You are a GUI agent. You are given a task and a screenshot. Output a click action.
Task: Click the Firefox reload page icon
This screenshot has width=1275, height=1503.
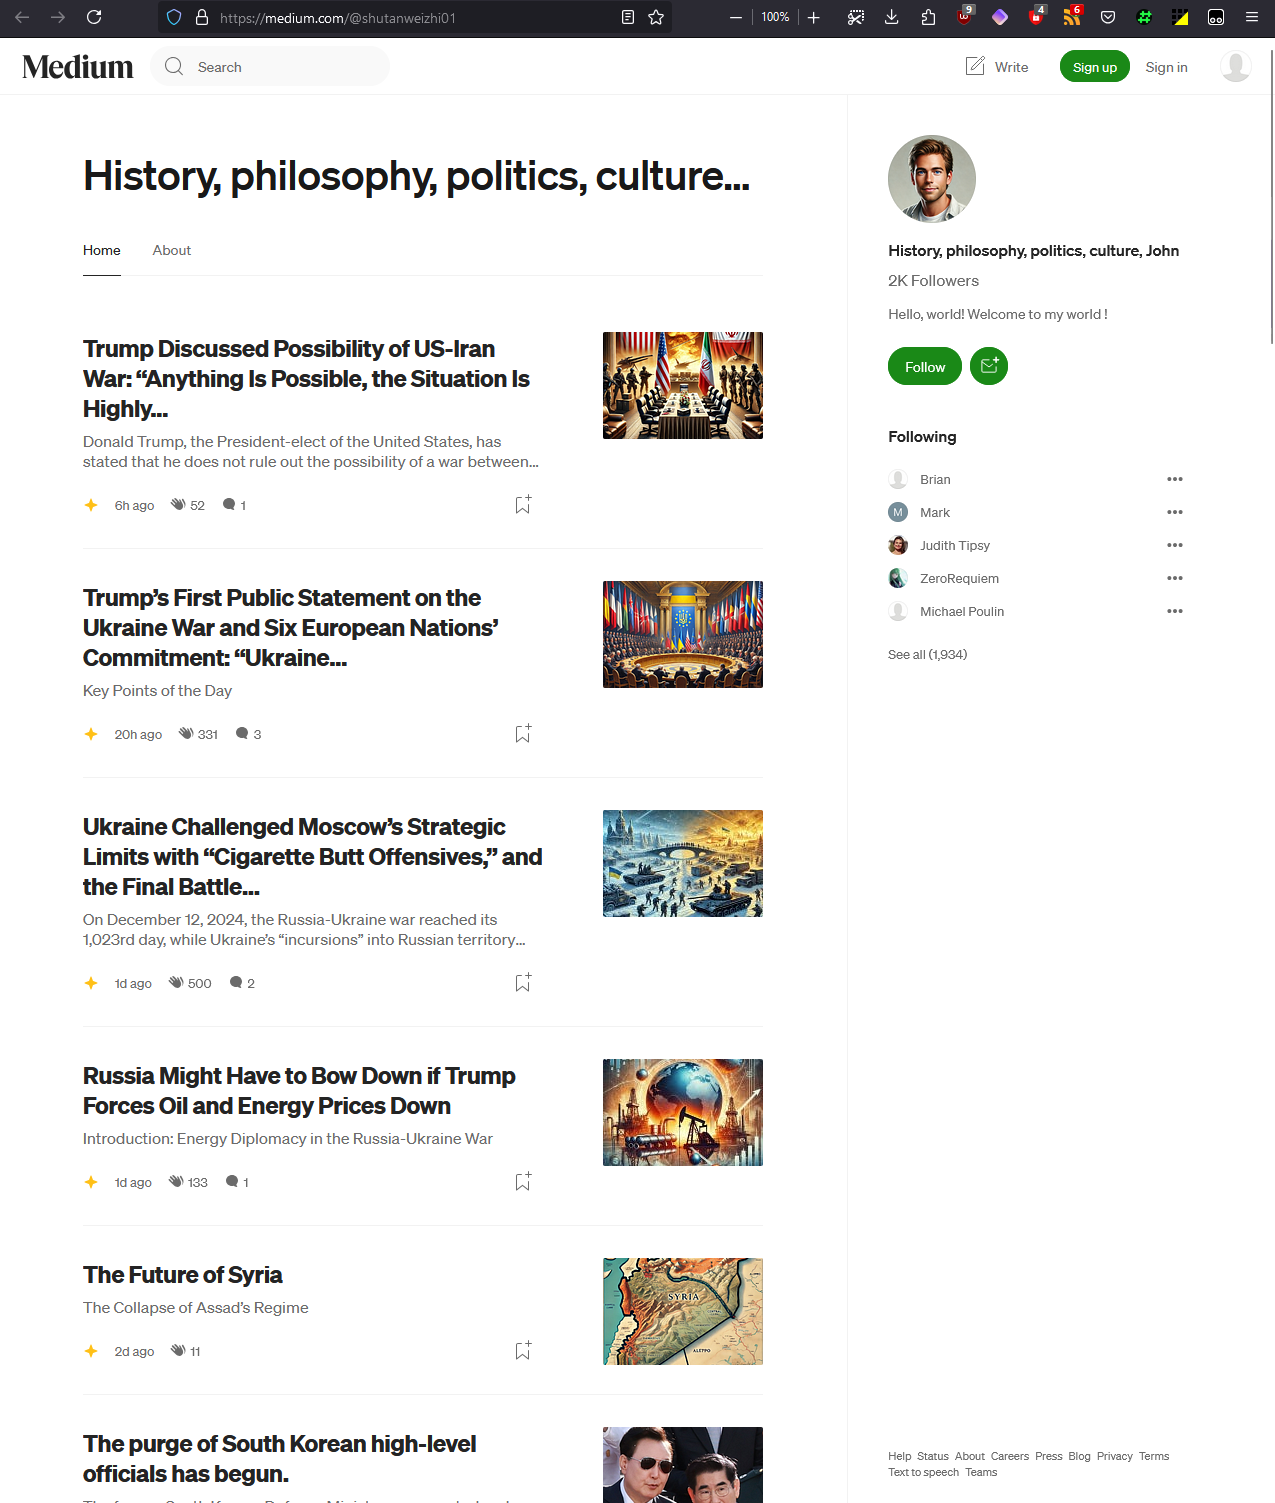click(x=94, y=17)
